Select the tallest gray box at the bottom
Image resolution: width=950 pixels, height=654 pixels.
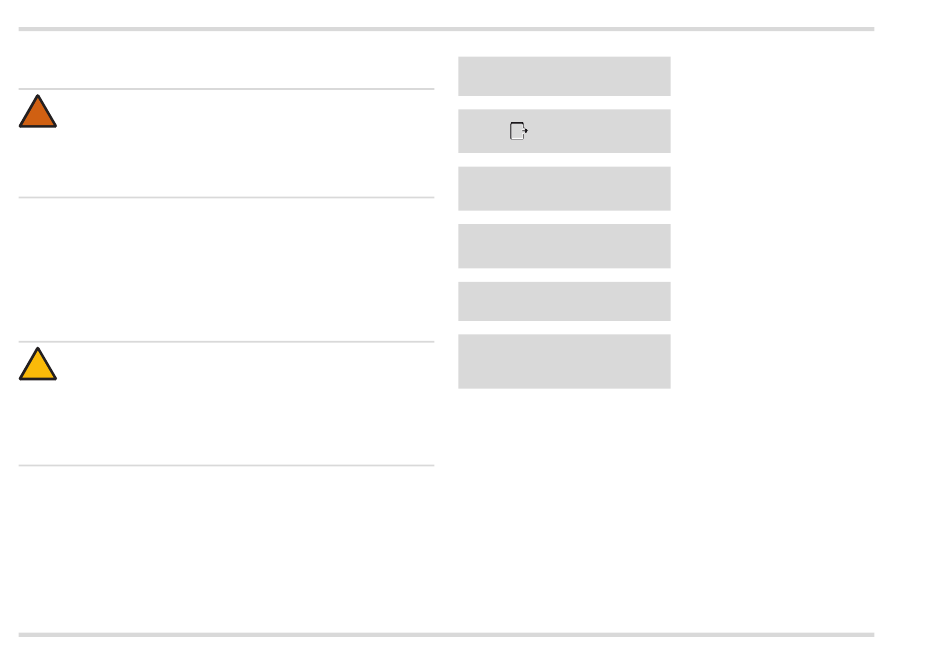click(564, 361)
